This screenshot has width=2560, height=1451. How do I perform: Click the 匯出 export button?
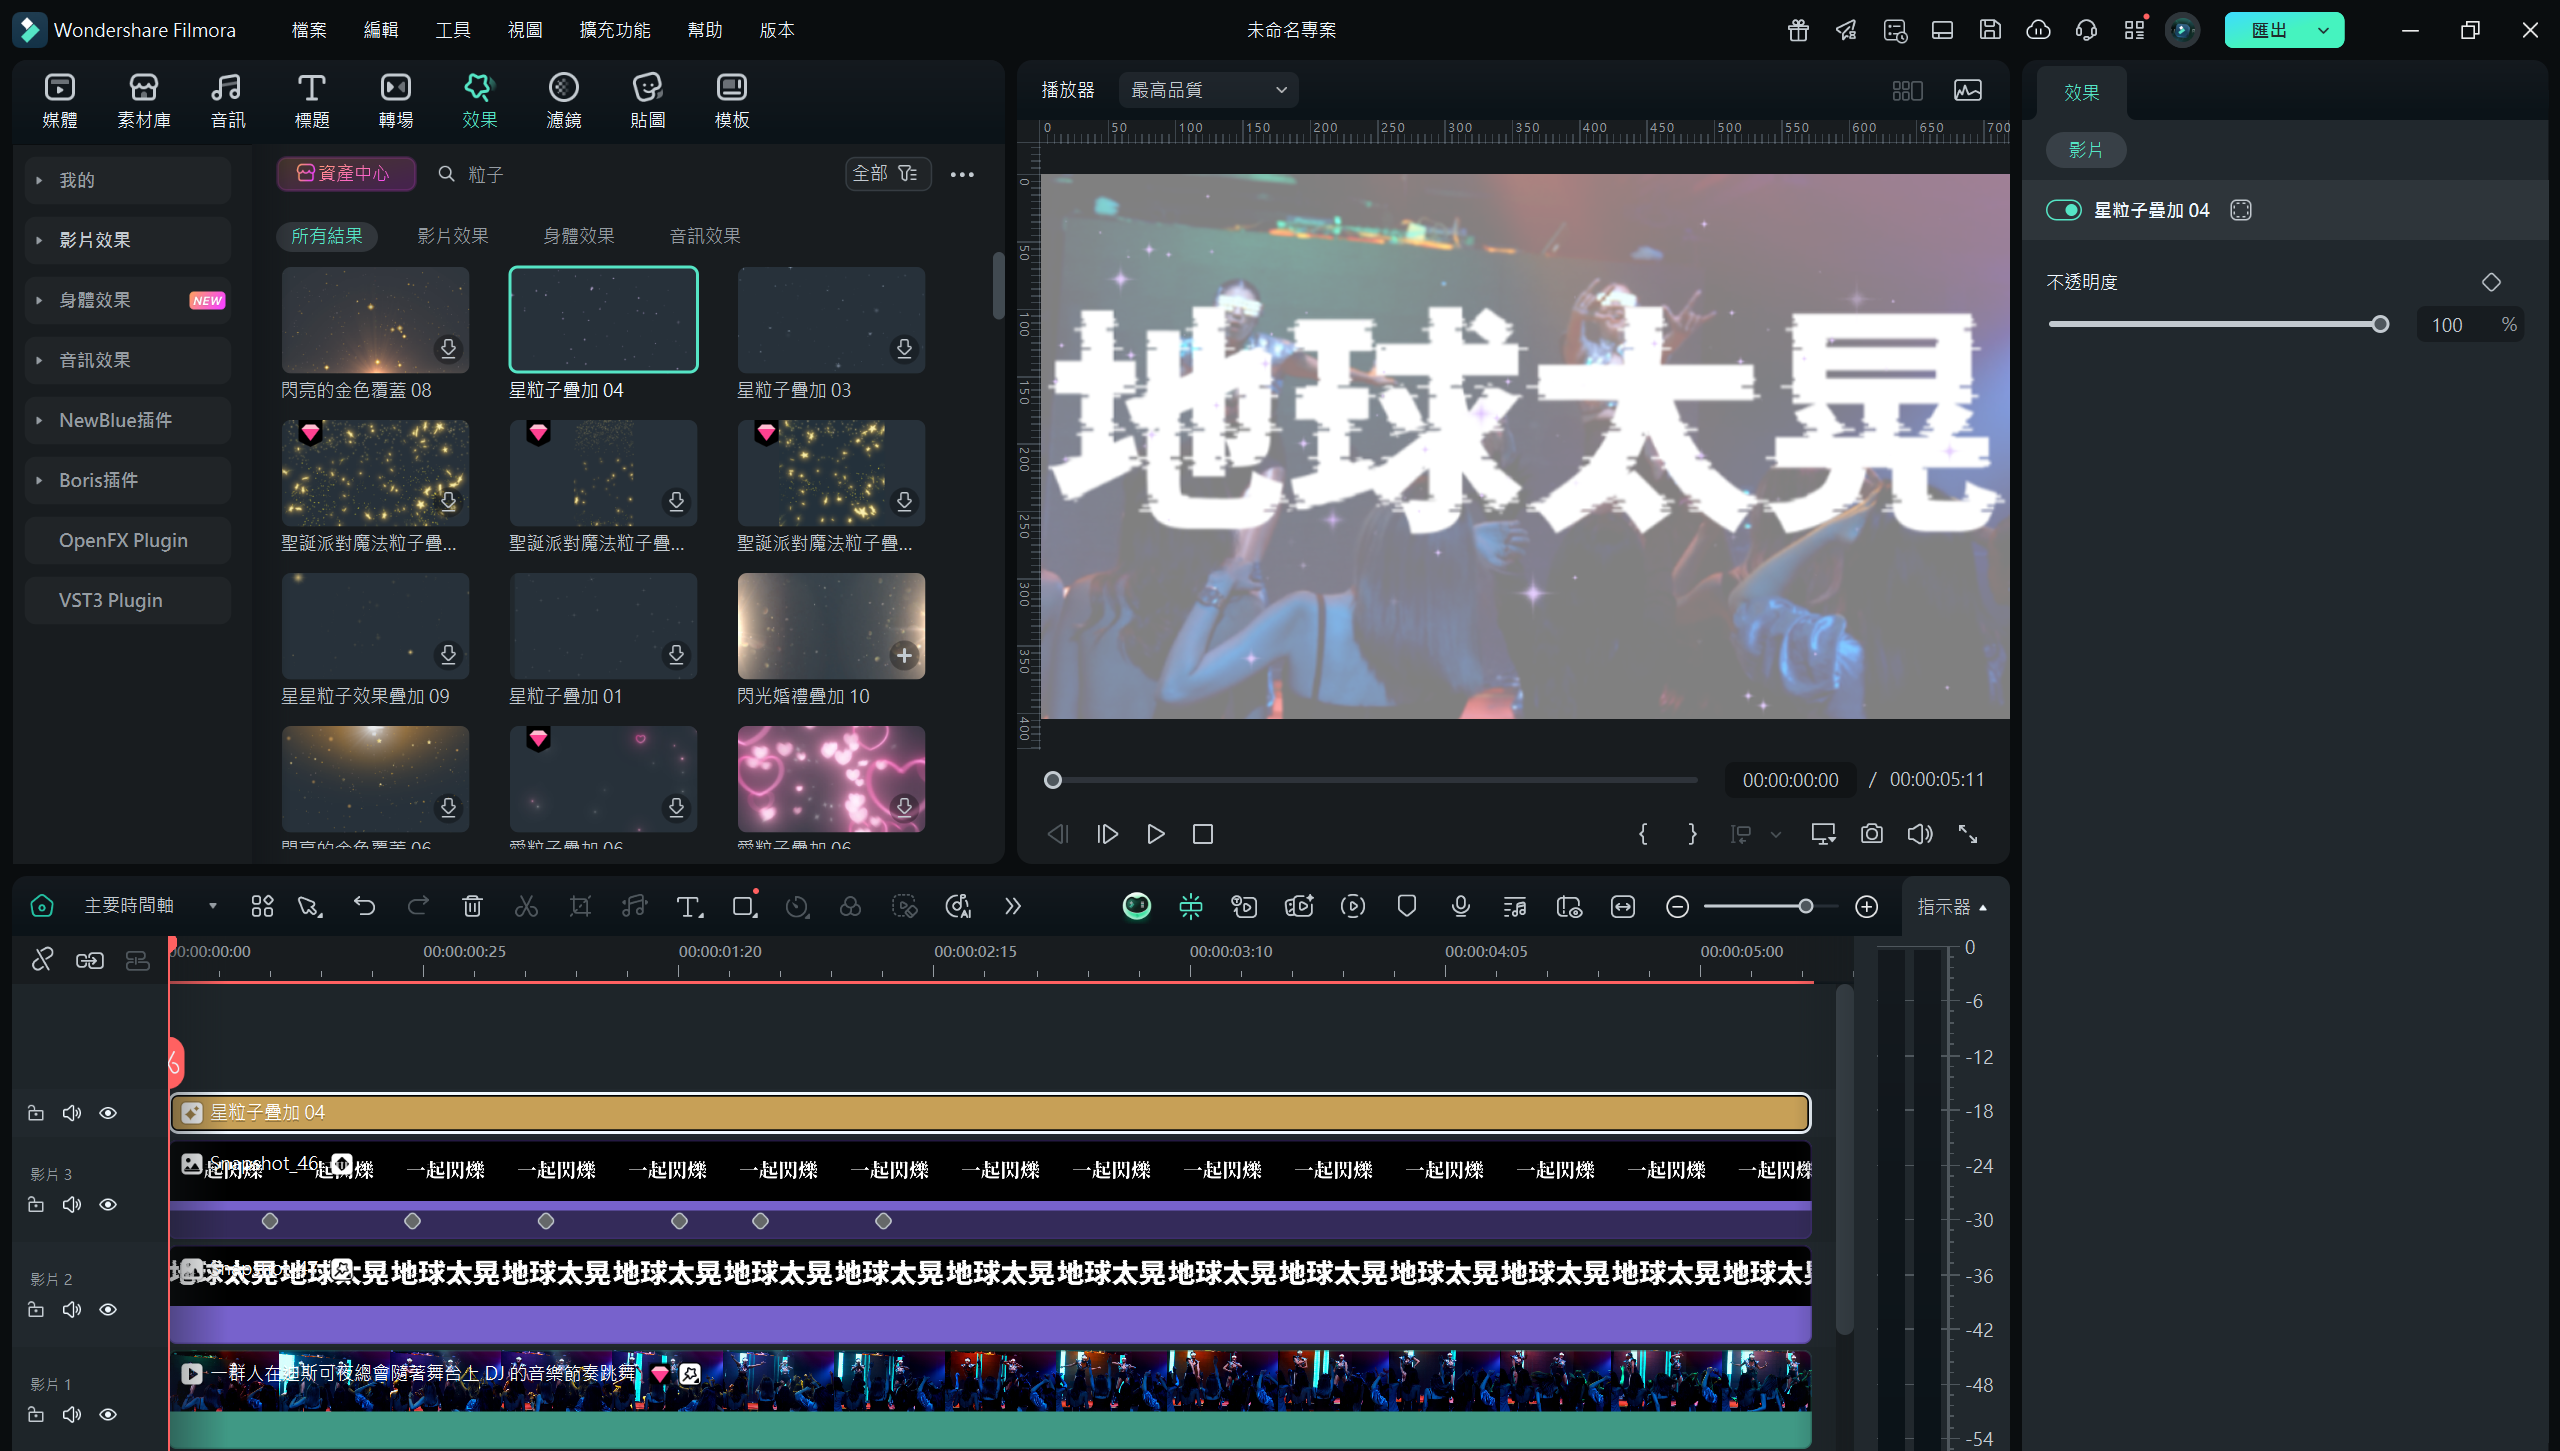[x=2268, y=30]
